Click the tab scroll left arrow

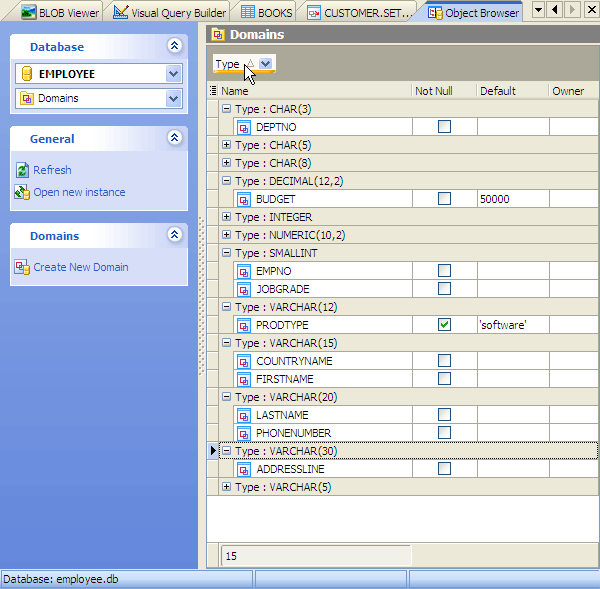click(555, 9)
